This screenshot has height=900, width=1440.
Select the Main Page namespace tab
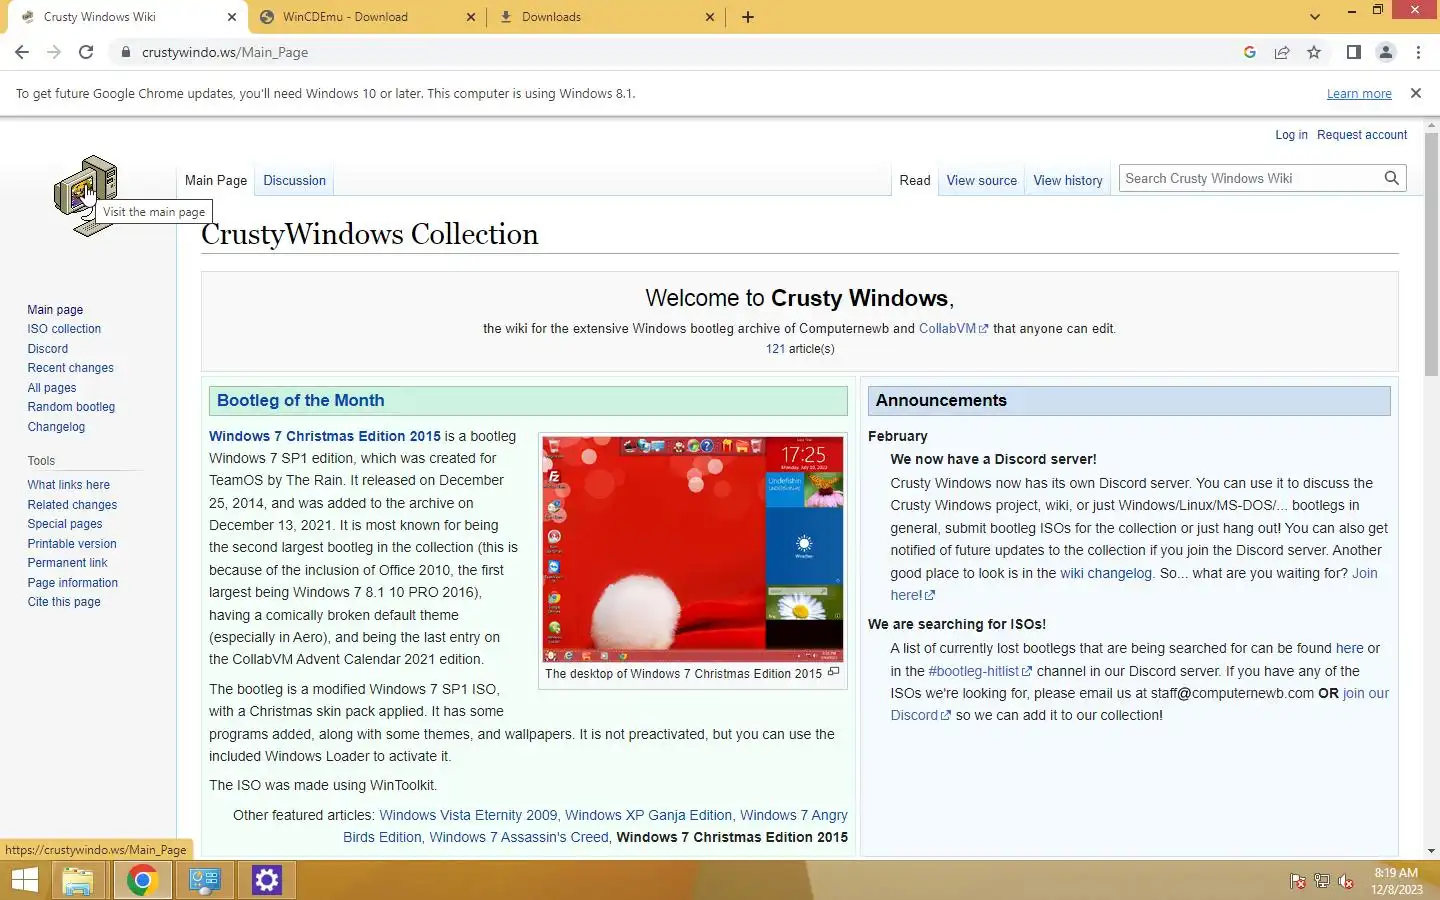(216, 180)
